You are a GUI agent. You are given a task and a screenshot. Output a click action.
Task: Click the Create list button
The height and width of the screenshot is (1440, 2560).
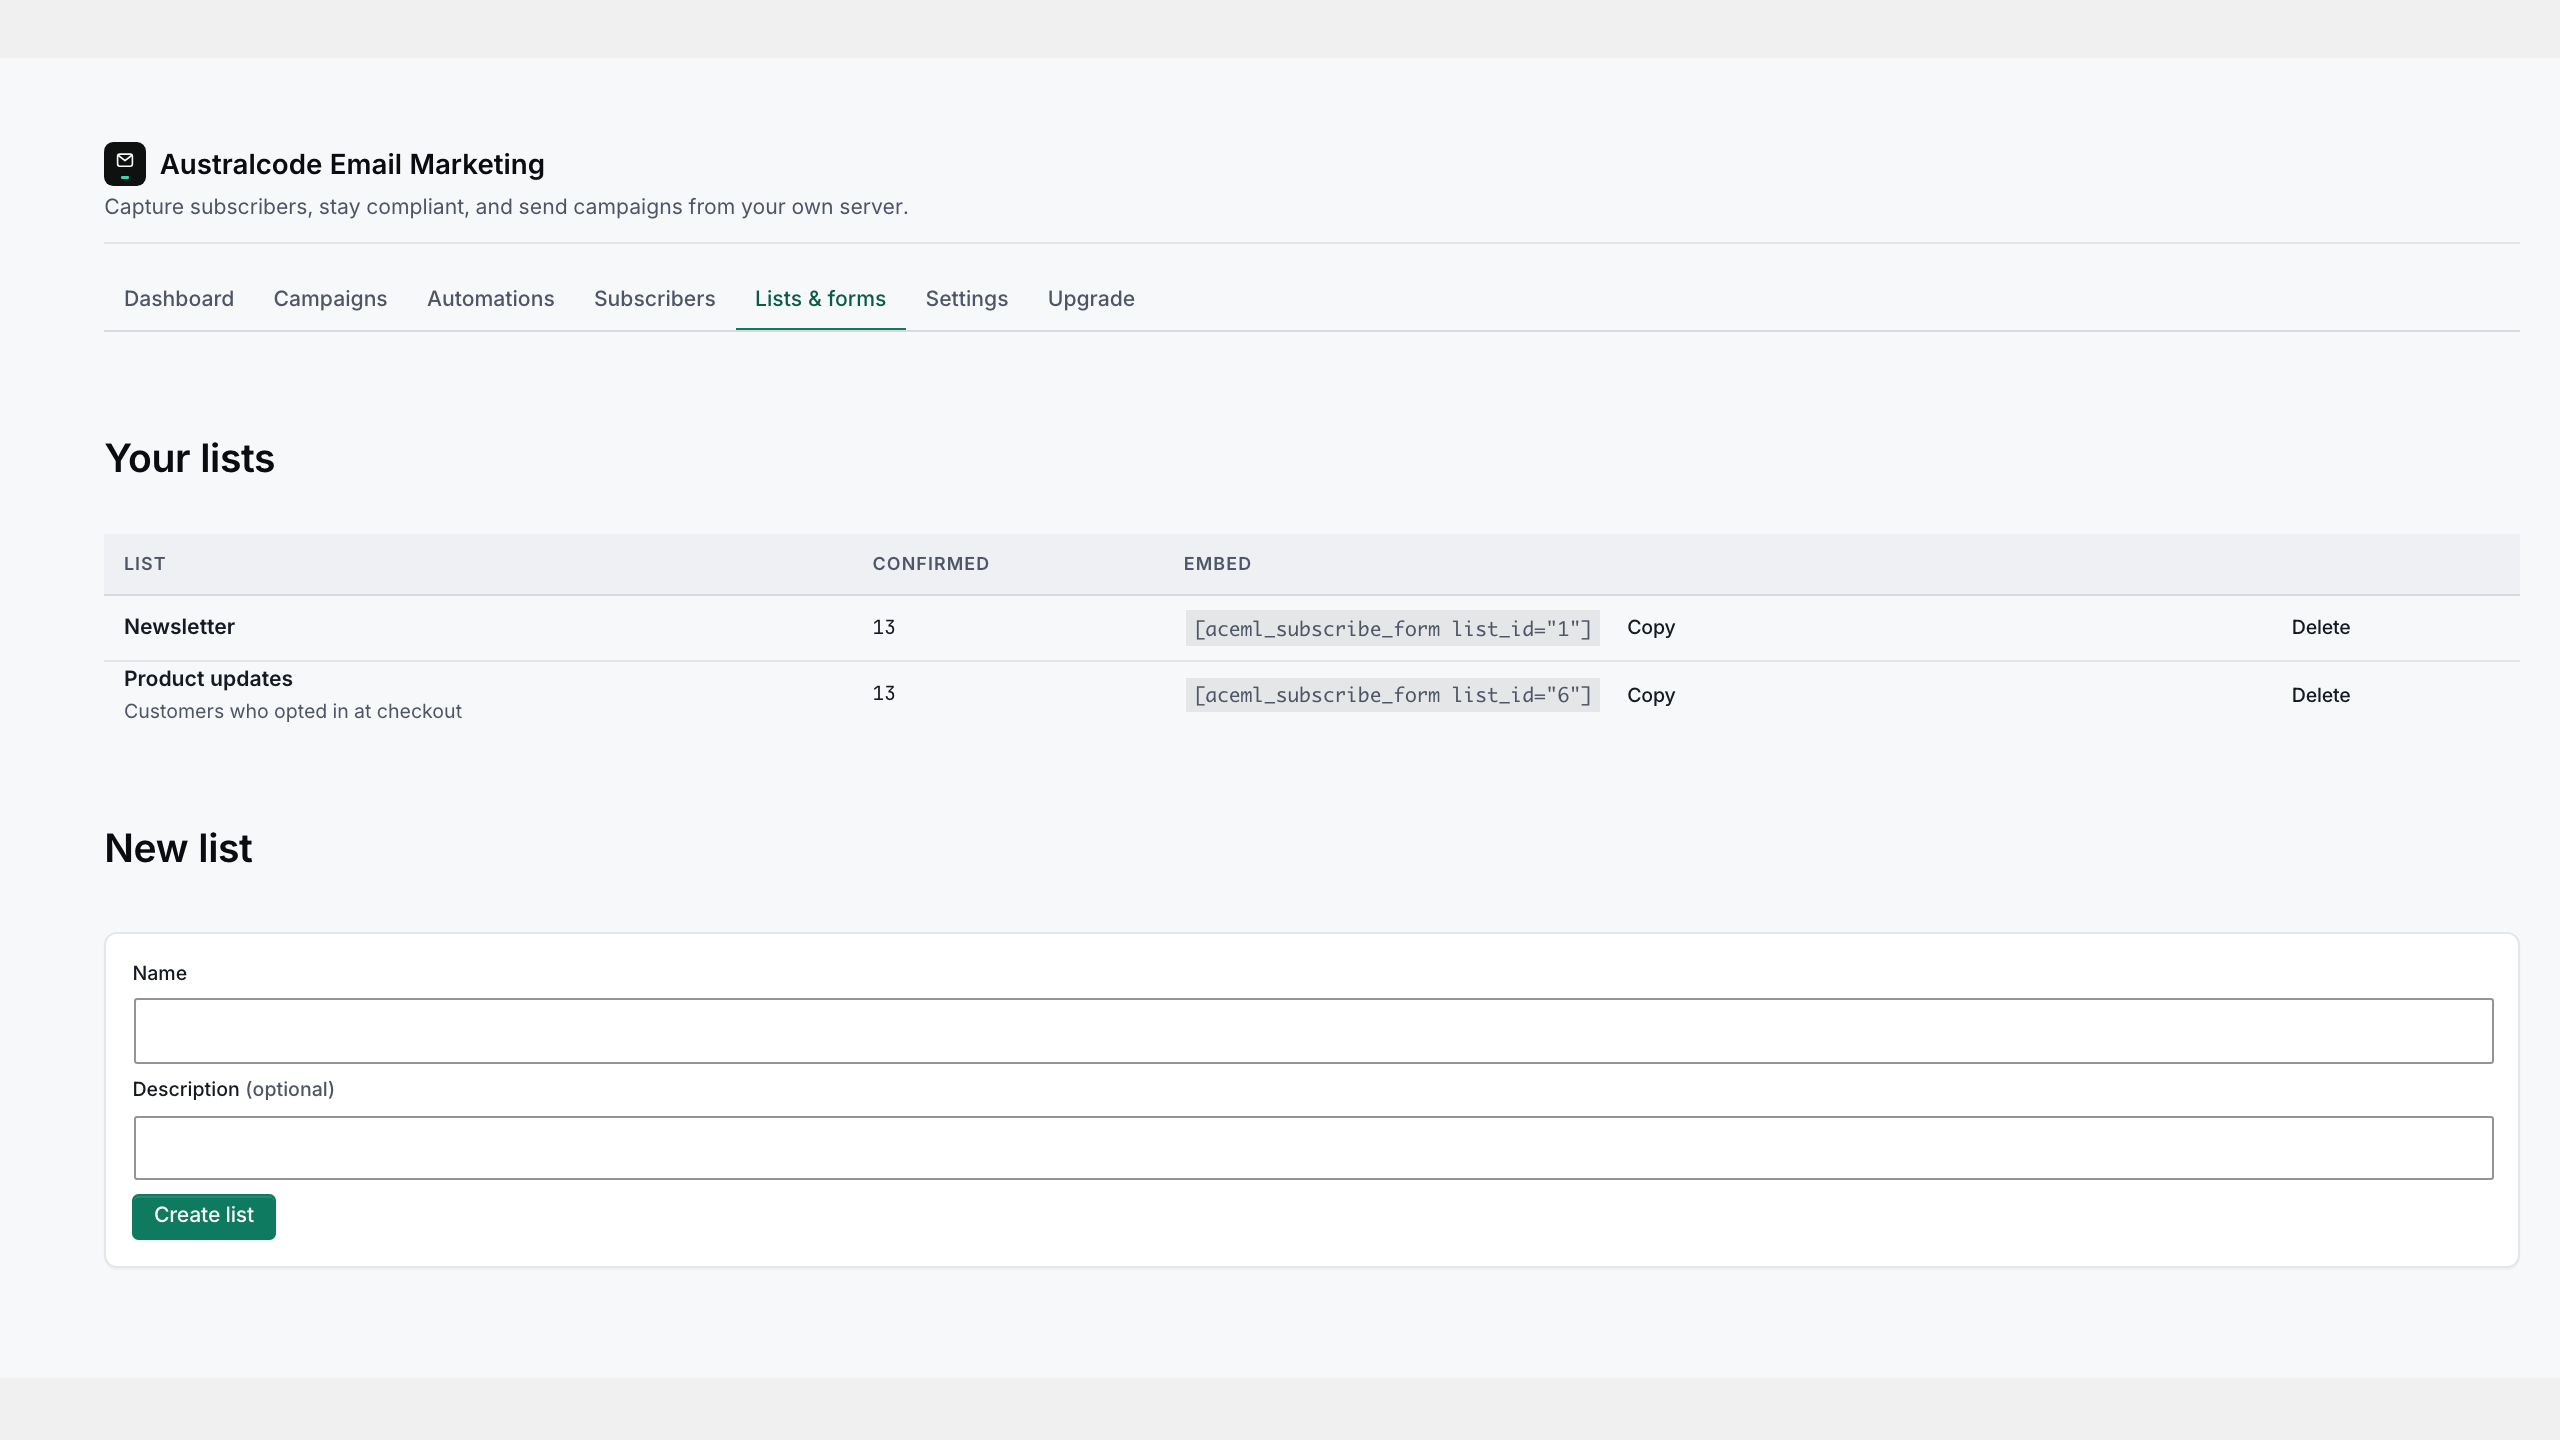point(204,1216)
